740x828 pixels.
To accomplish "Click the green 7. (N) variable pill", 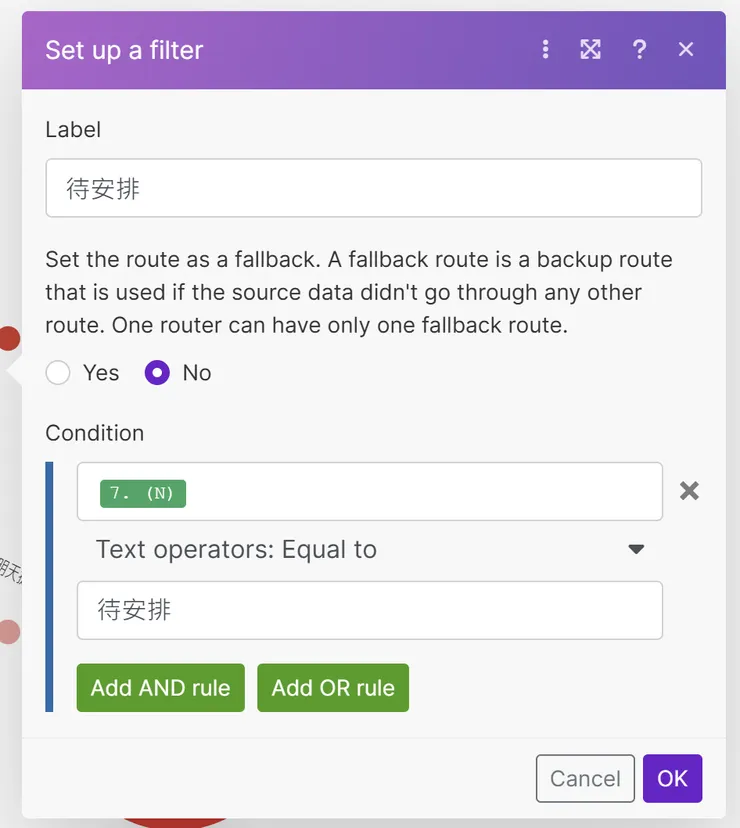I will click(141, 493).
